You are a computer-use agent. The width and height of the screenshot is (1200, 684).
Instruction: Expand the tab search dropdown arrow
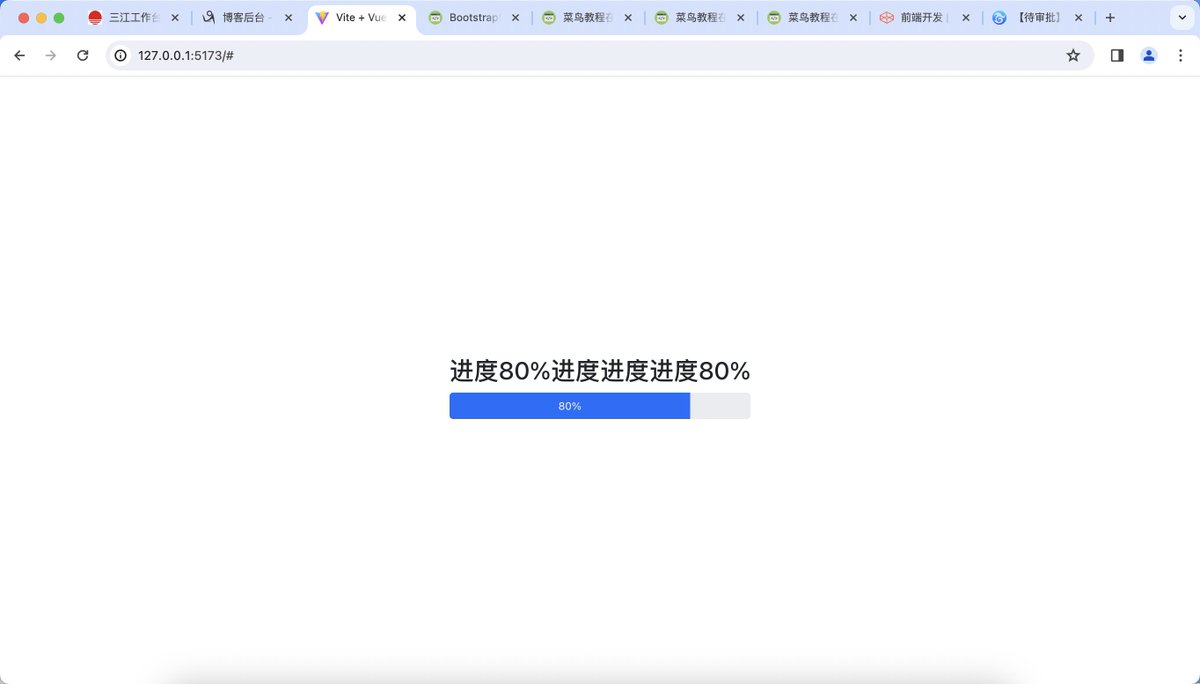[1180, 18]
